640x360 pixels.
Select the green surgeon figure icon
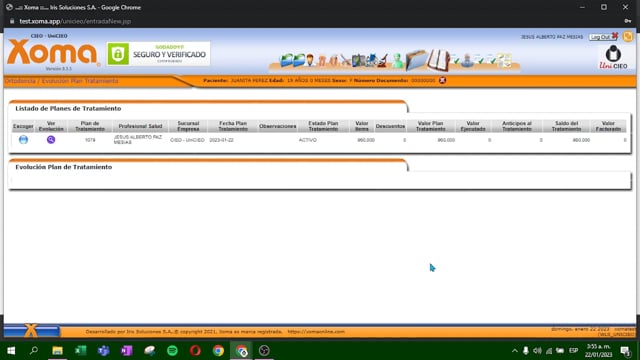point(398,61)
